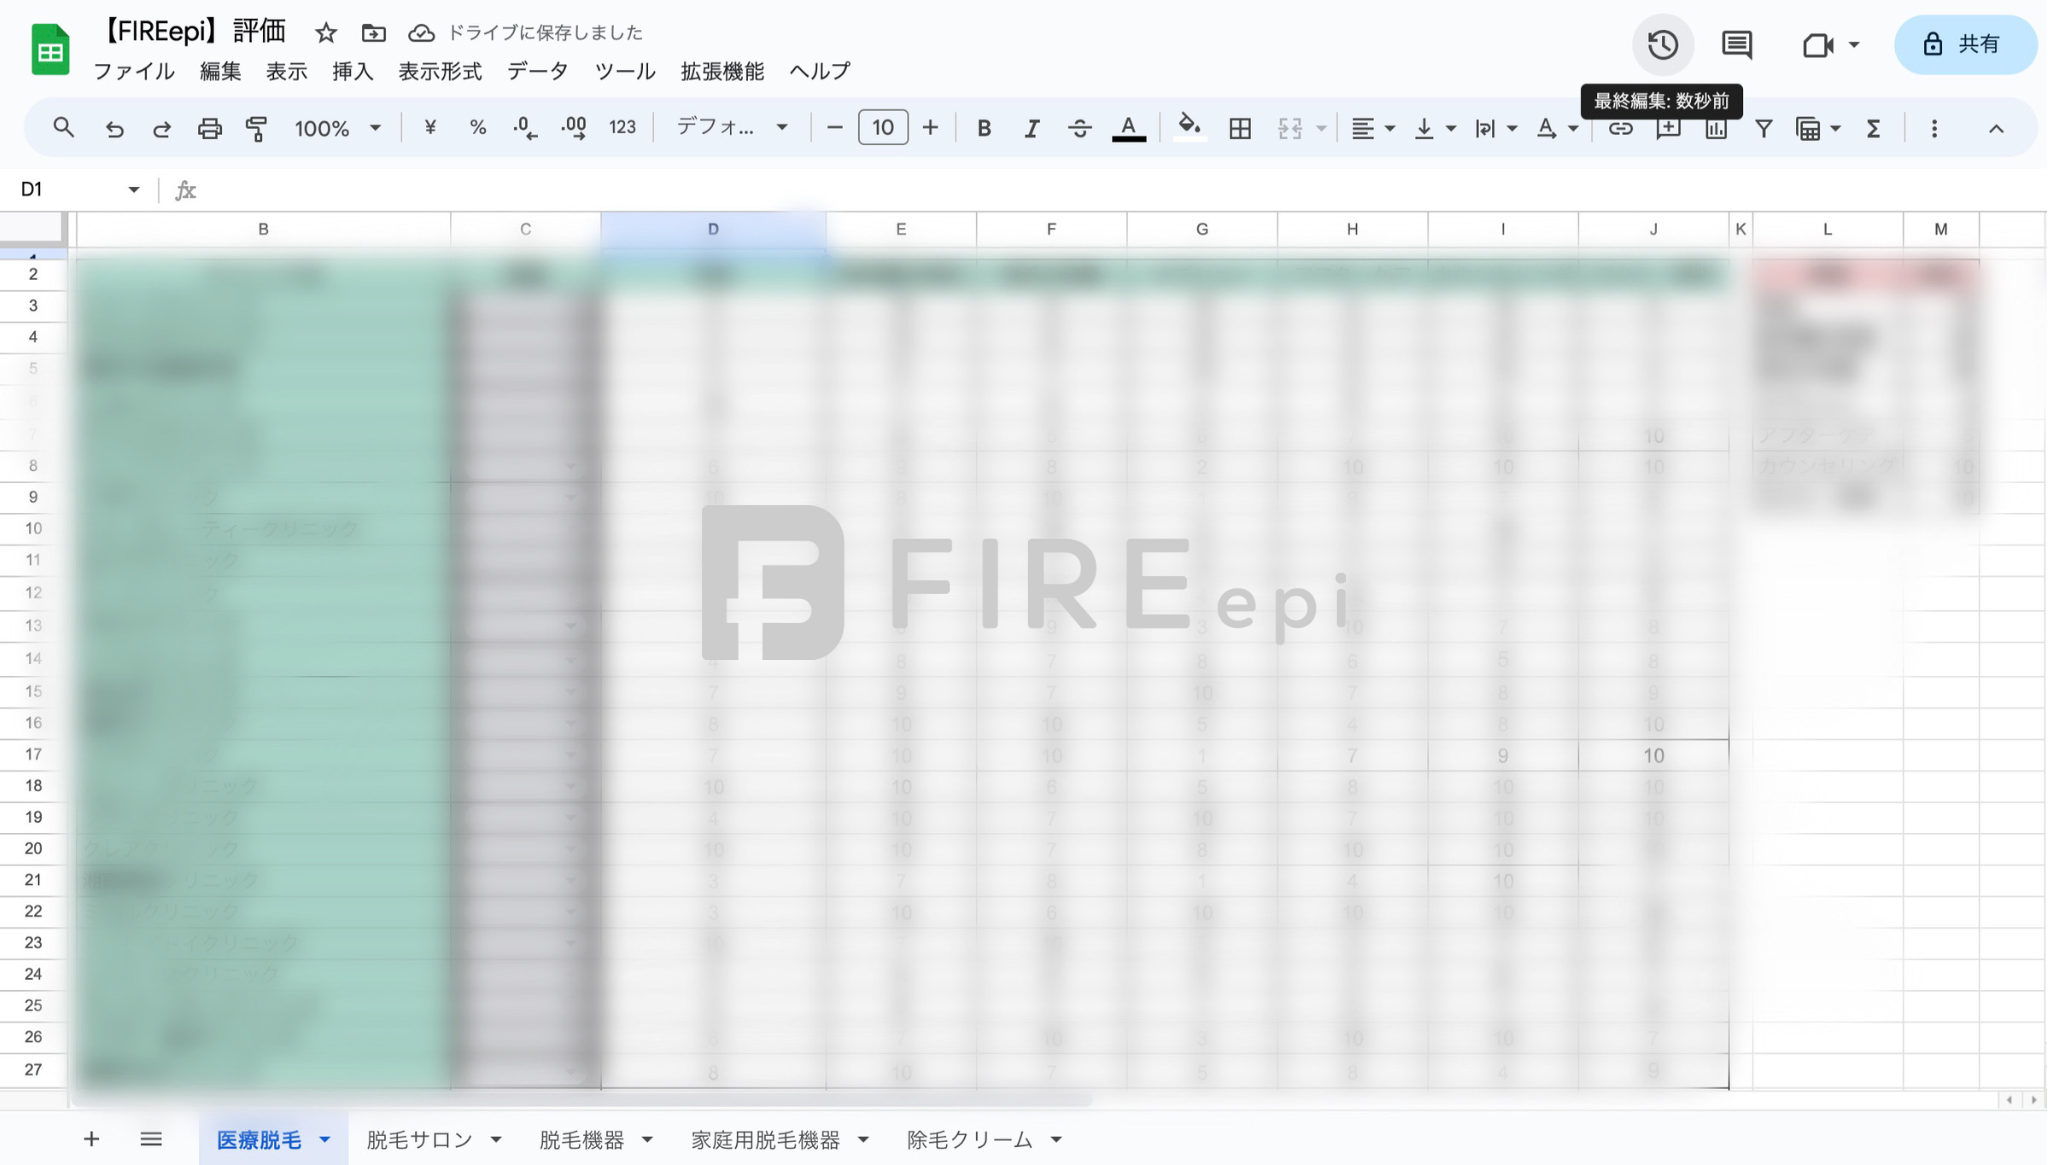Click the version history icon
This screenshot has height=1165, width=2048.
tap(1663, 44)
